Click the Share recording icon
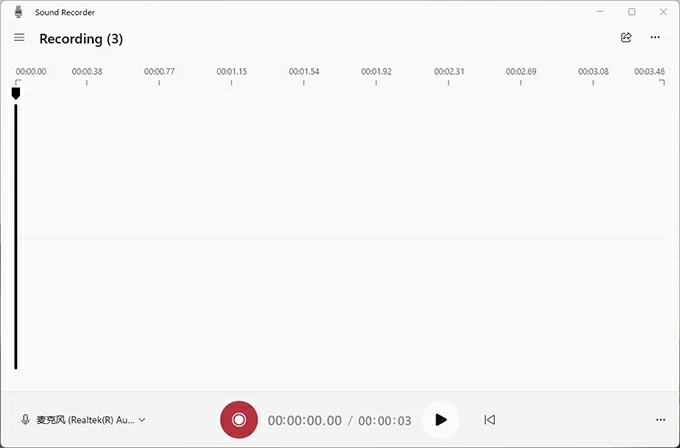This screenshot has height=448, width=680. click(626, 38)
